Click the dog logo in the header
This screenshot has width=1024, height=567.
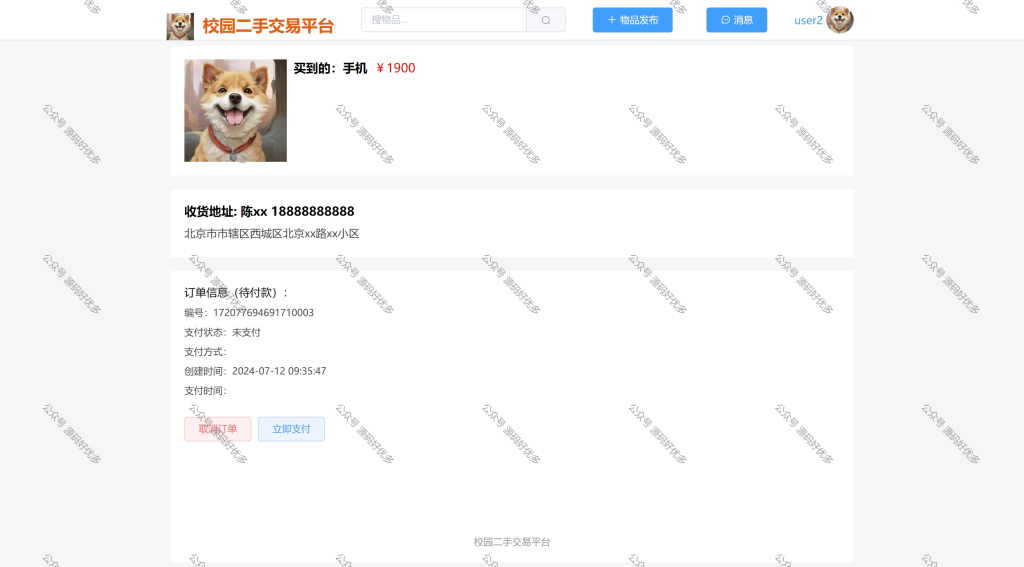pyautogui.click(x=180, y=26)
